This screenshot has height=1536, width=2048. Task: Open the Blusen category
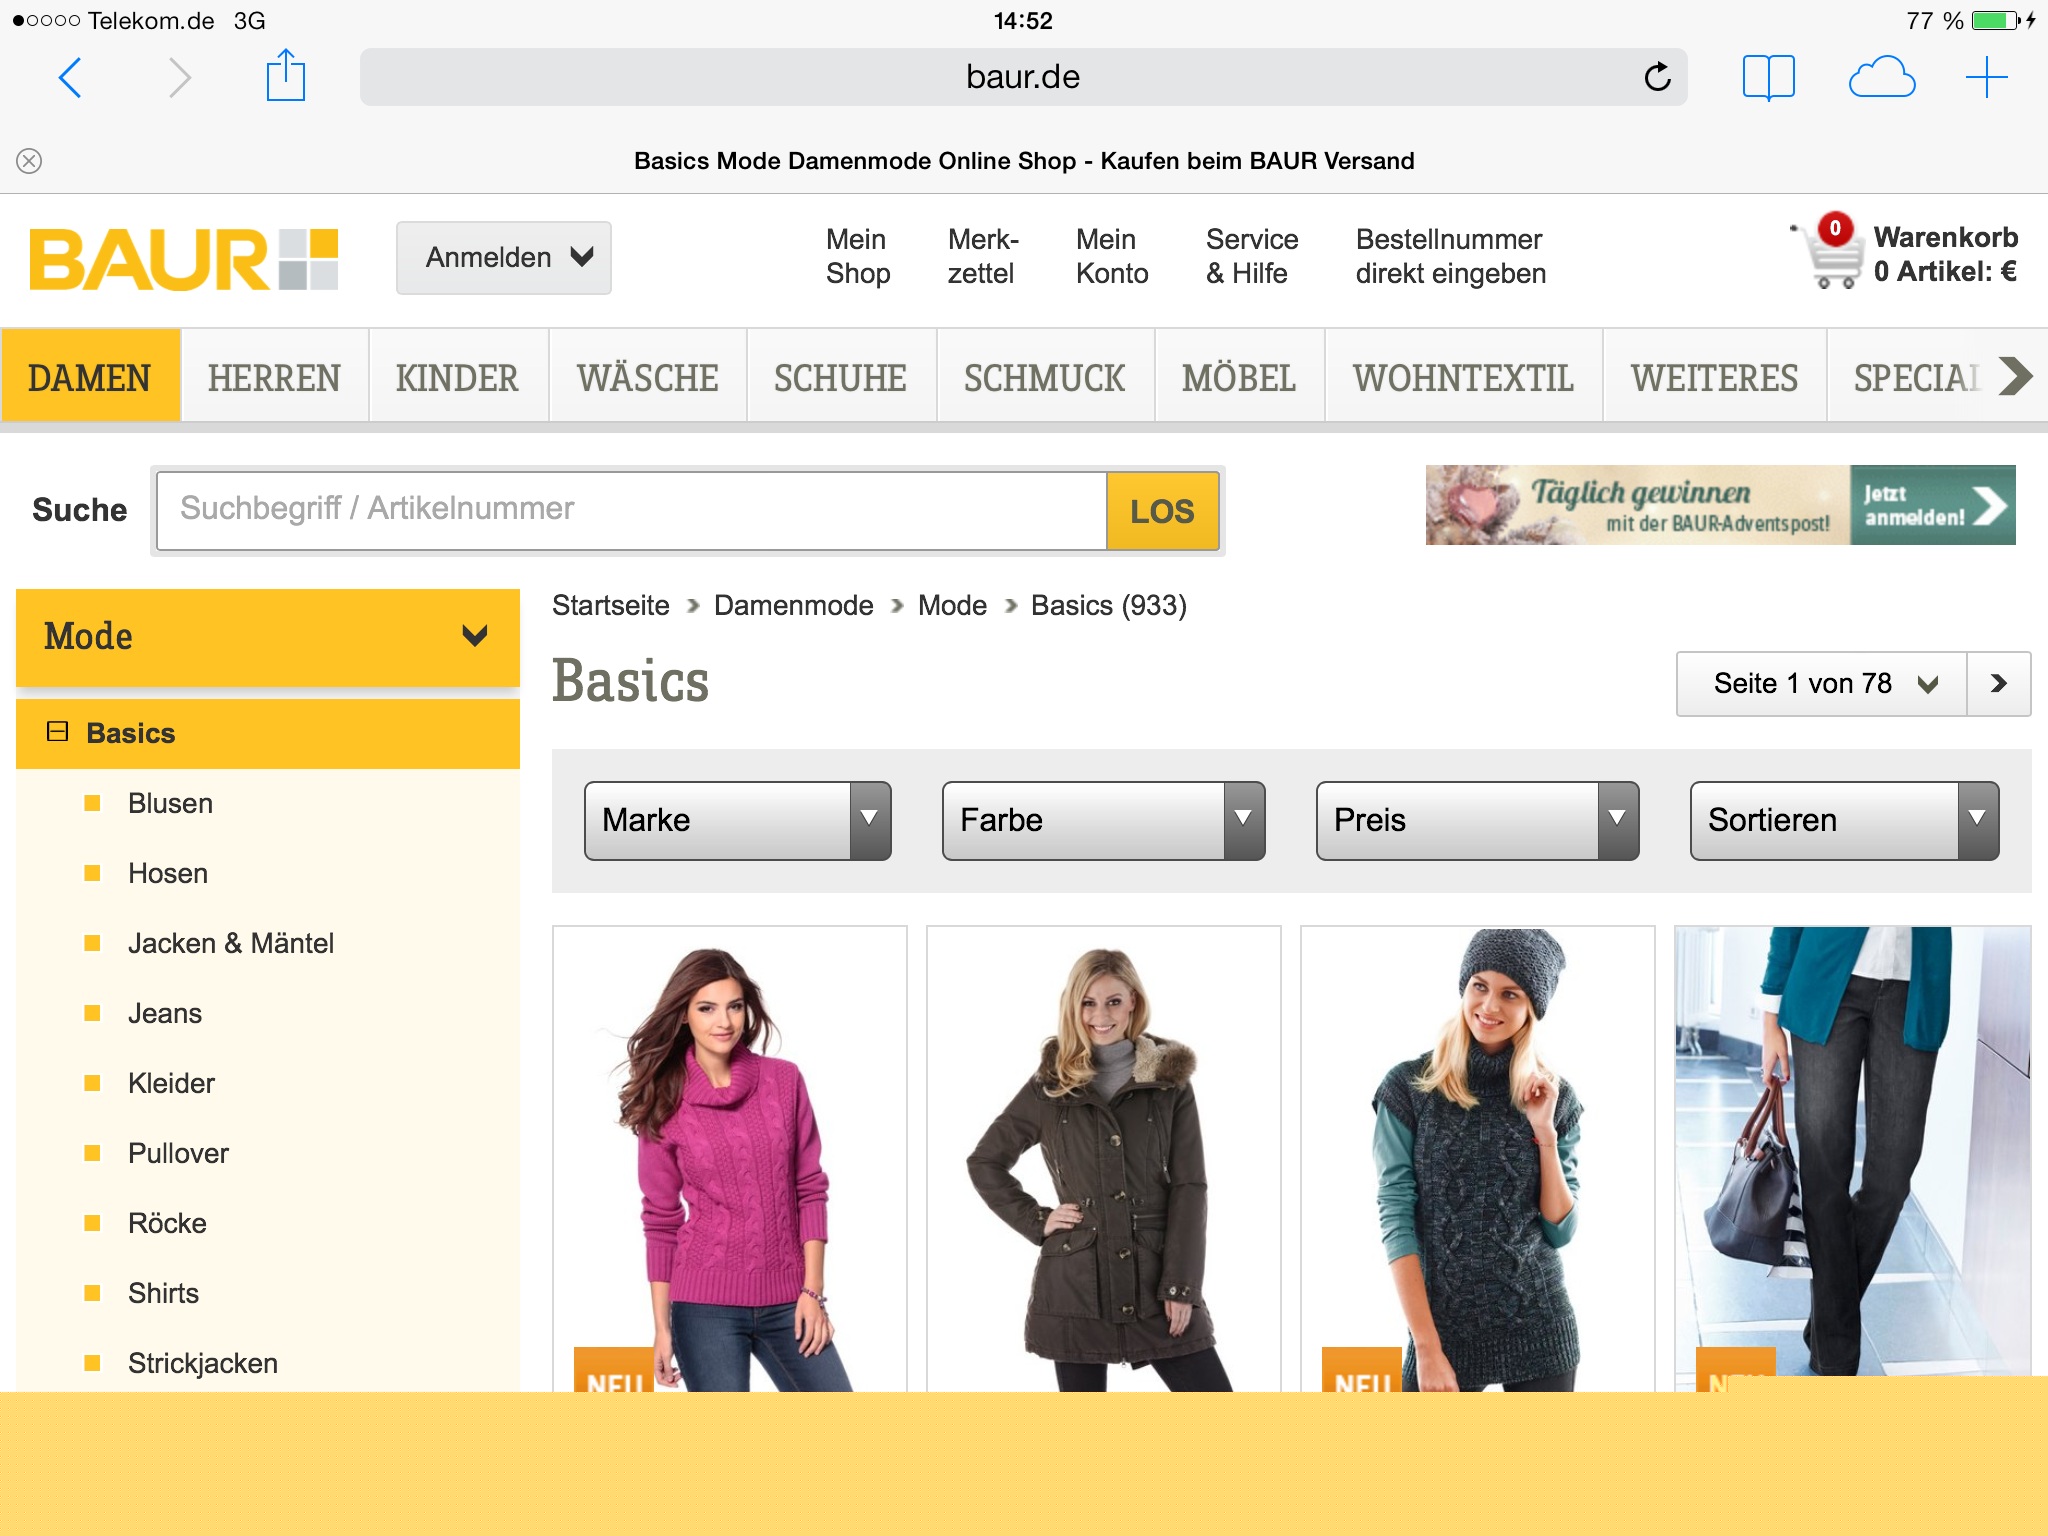click(x=170, y=803)
